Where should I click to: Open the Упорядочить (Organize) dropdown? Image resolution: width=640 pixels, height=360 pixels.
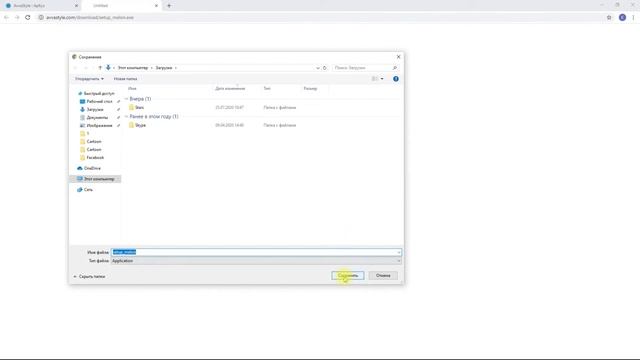click(x=89, y=79)
